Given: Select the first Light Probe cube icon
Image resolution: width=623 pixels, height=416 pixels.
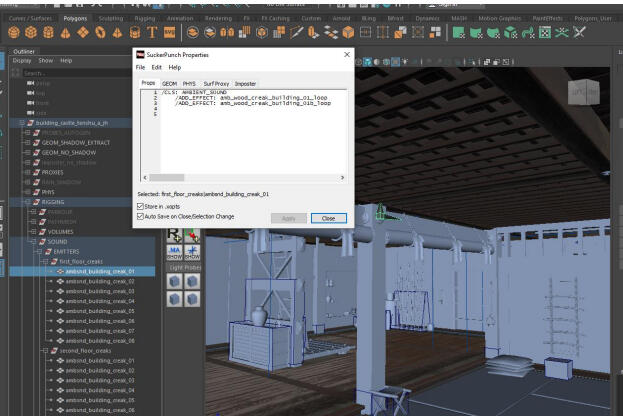Looking at the screenshot, I should pyautogui.click(x=174, y=282).
